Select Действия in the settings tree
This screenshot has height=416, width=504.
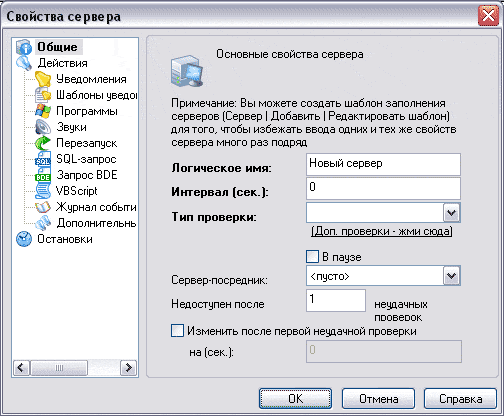pos(63,63)
